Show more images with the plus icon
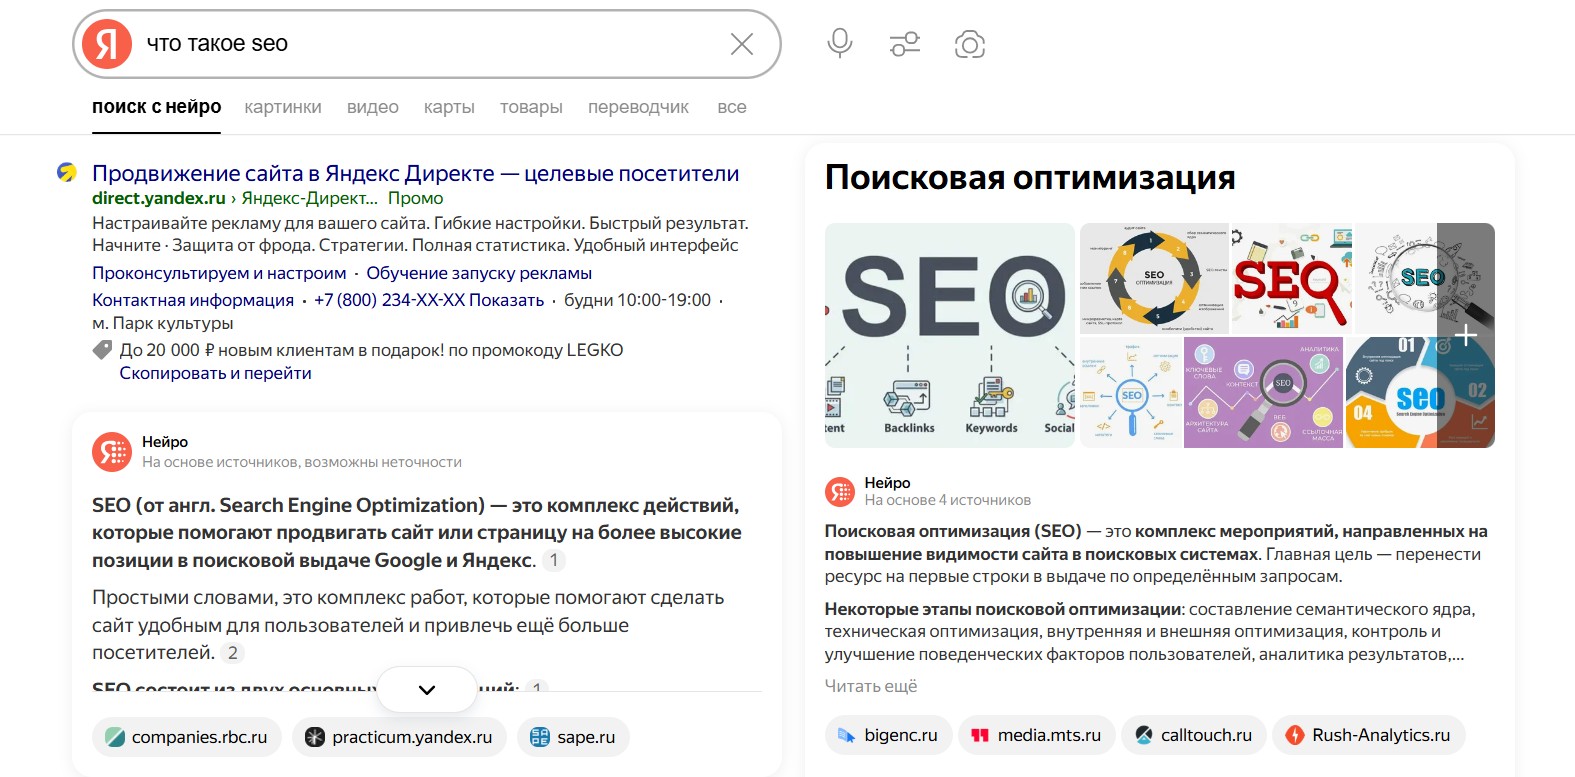The height and width of the screenshot is (777, 1575). click(1466, 335)
